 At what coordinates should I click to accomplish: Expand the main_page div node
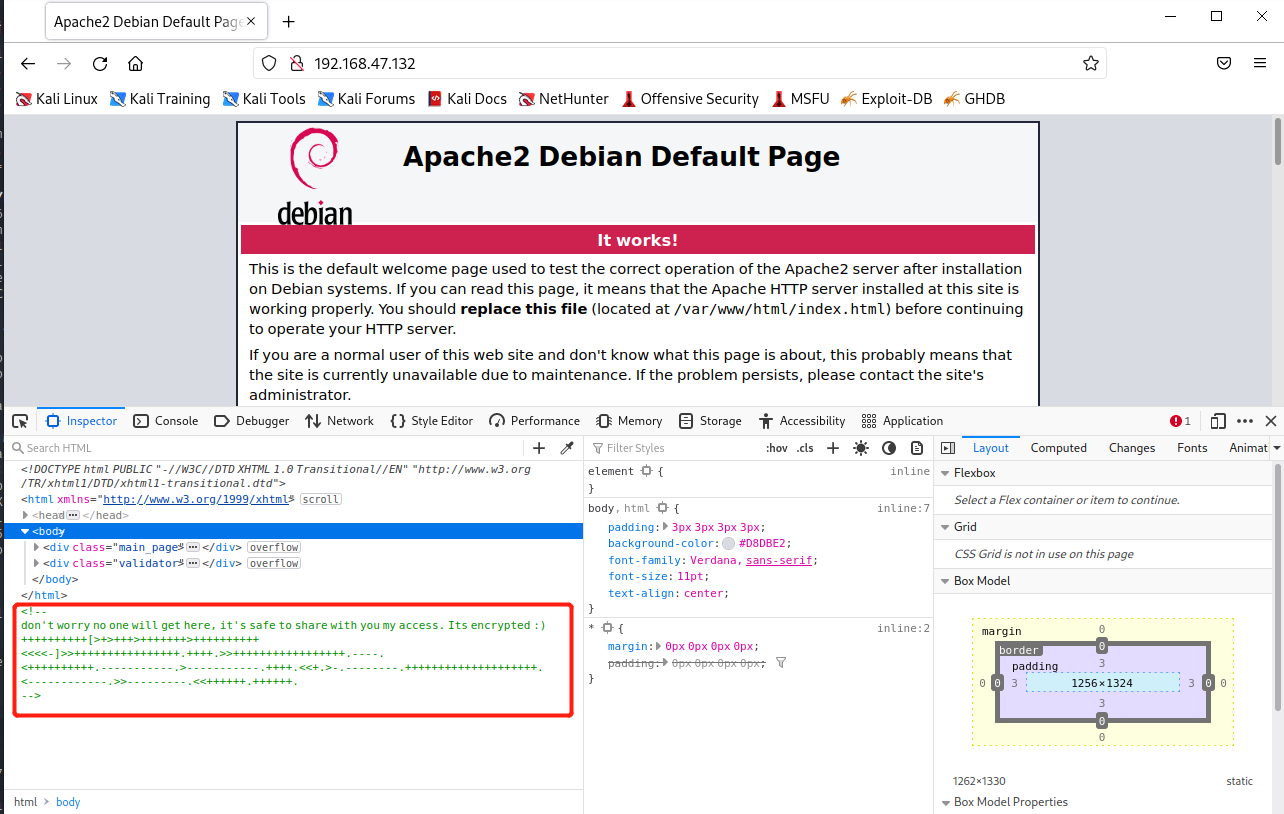click(x=37, y=547)
